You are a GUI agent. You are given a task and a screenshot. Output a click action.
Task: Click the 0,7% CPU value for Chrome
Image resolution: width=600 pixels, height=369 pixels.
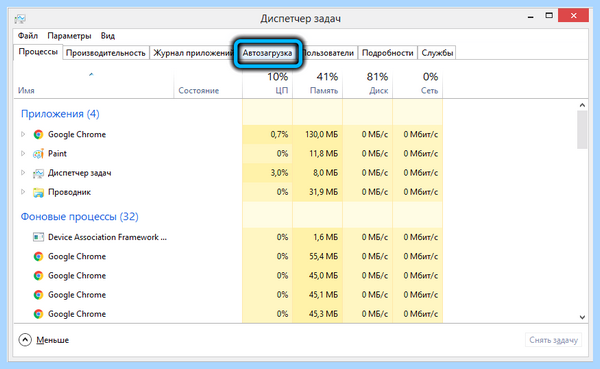point(279,134)
